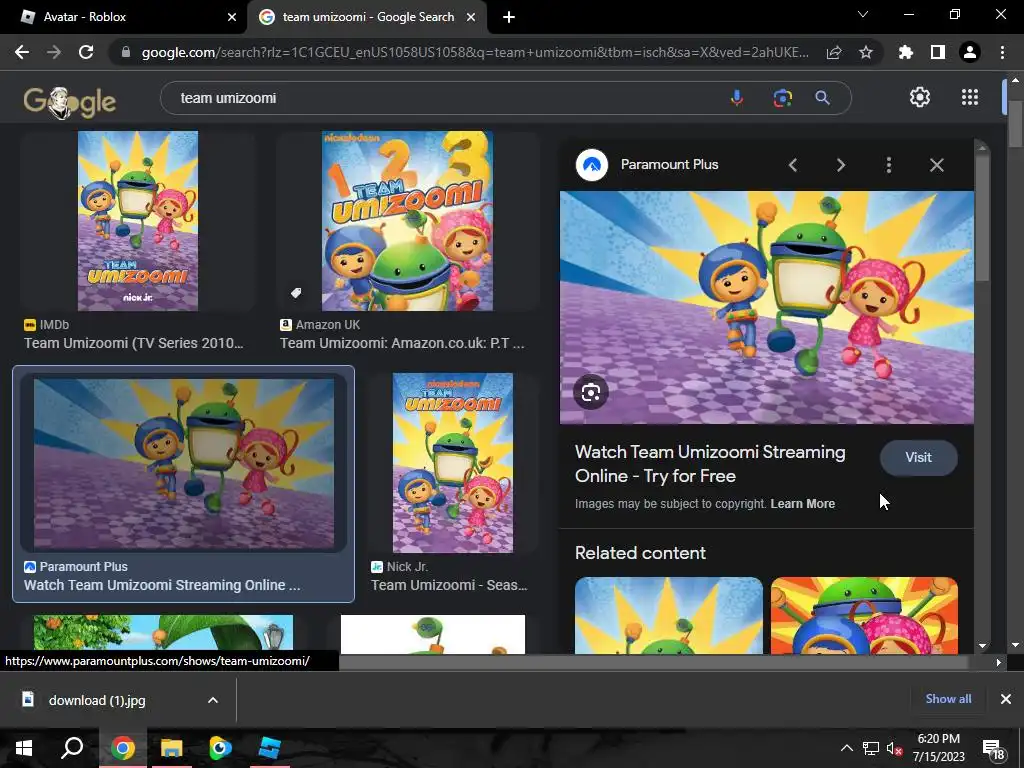Close the Avatar - Roblox tab
This screenshot has width=1024, height=768.
pyautogui.click(x=232, y=17)
